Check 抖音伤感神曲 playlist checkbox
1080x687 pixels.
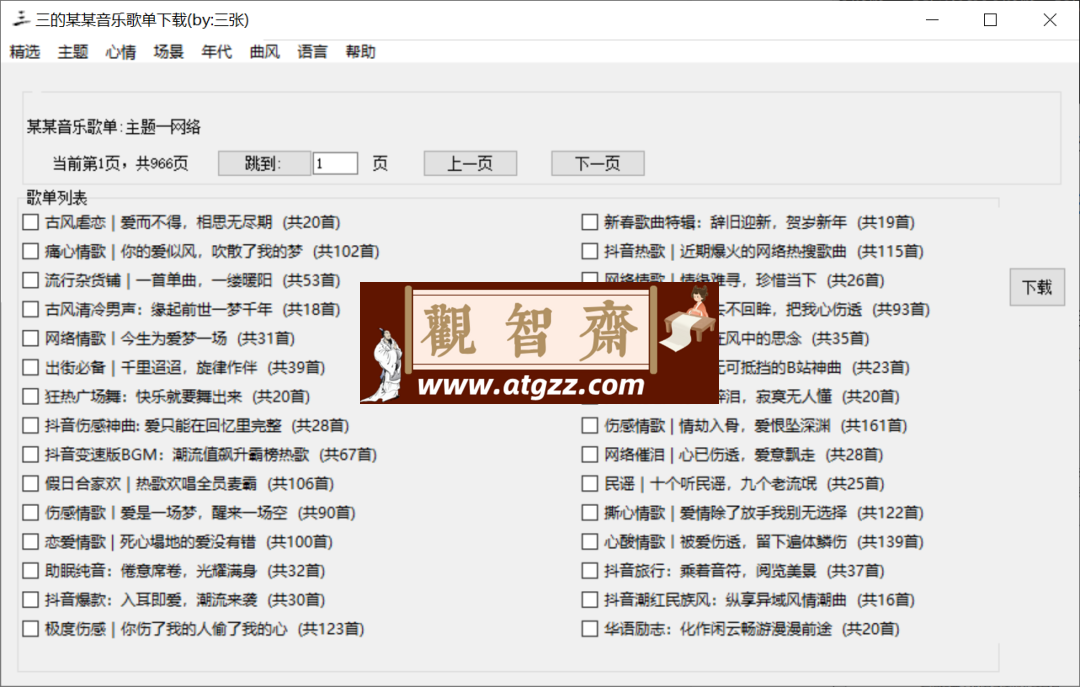[x=30, y=425]
